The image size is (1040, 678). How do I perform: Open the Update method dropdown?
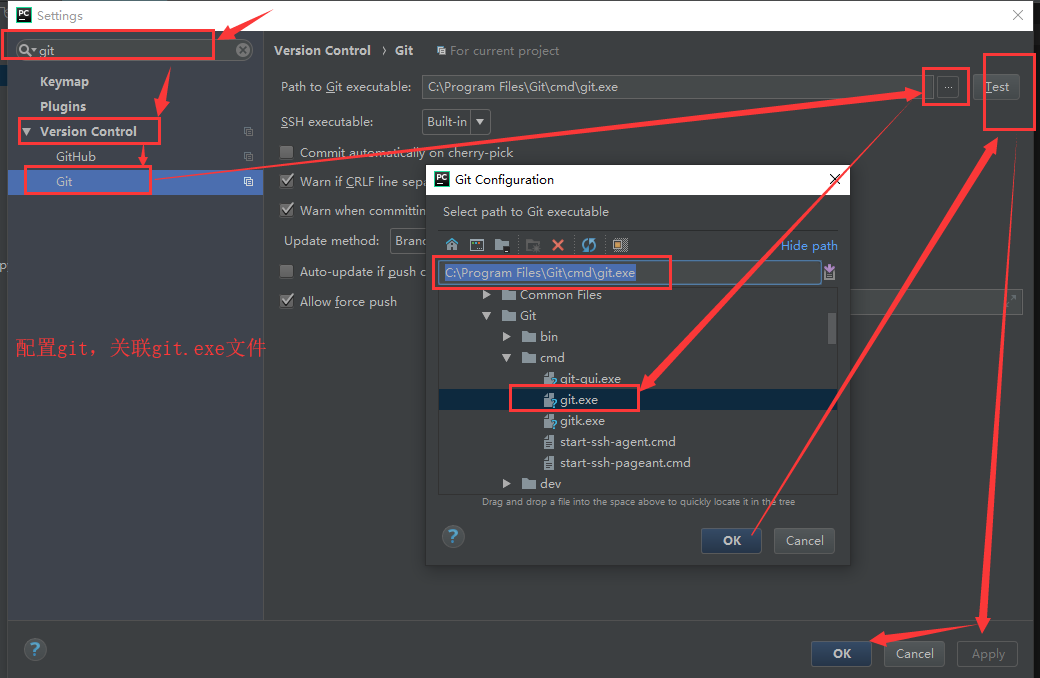click(408, 241)
